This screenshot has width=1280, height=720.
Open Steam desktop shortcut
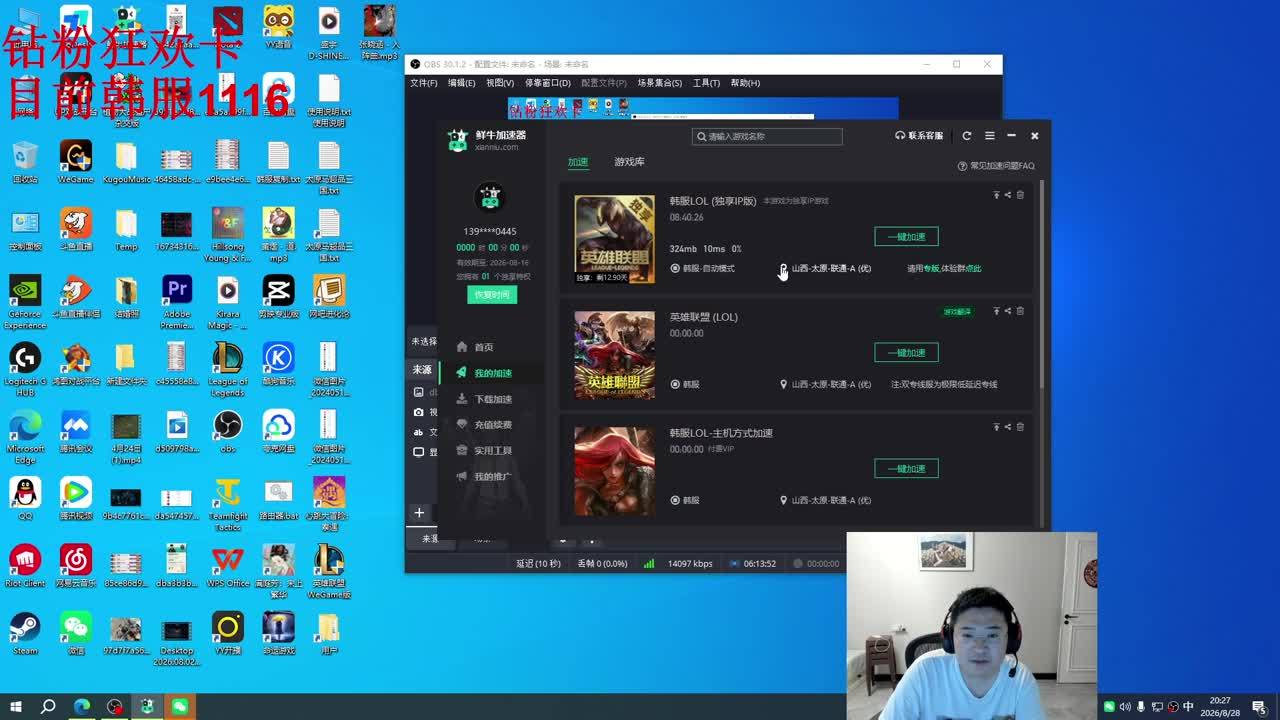pyautogui.click(x=25, y=633)
